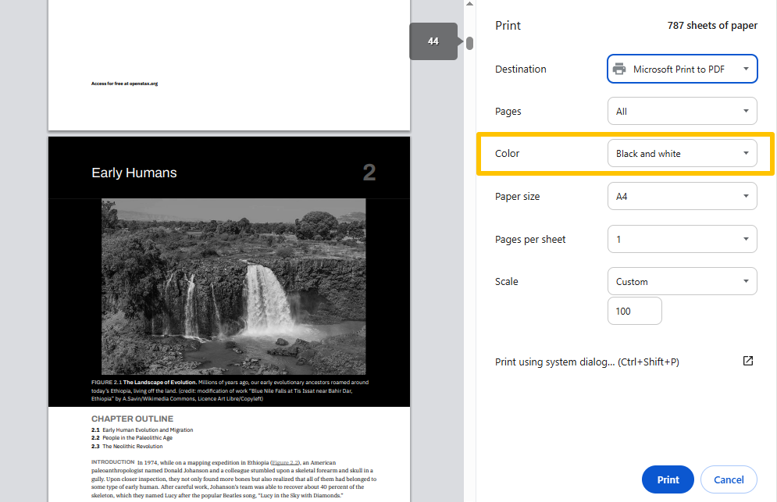Image resolution: width=777 pixels, height=502 pixels.
Task: Open the Destination dropdown
Action: [x=682, y=69]
